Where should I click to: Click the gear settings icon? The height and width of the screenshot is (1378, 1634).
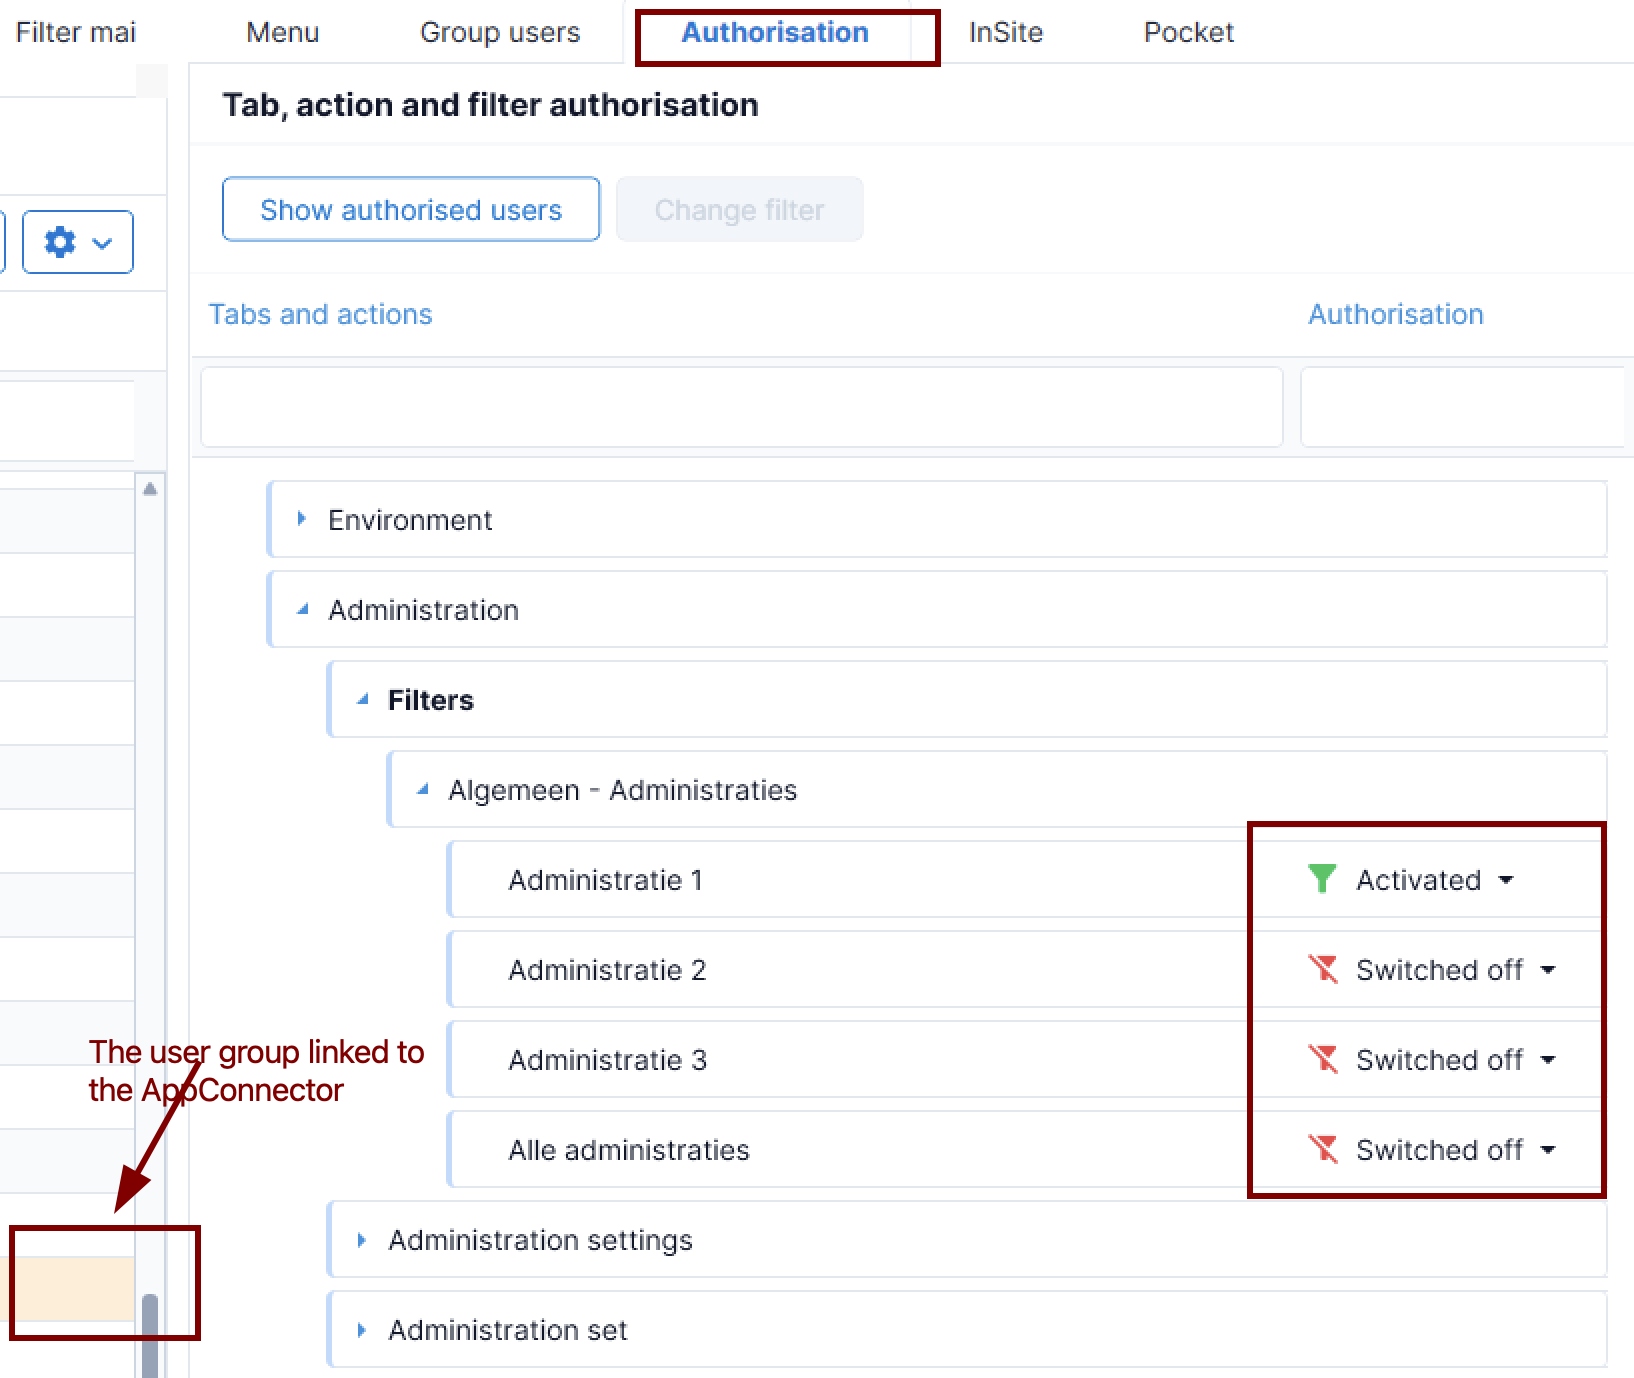[x=61, y=242]
